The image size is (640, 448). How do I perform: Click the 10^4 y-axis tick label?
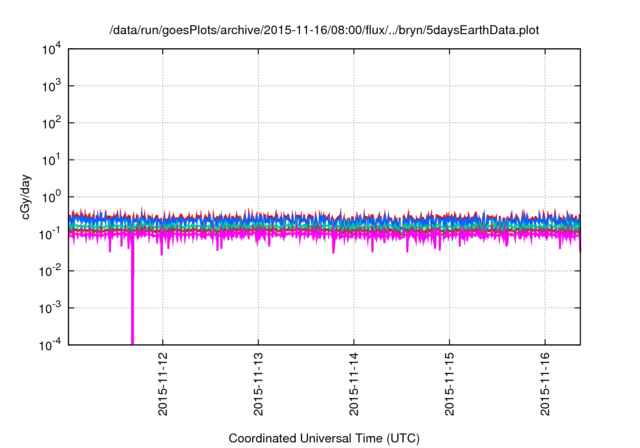(x=51, y=50)
